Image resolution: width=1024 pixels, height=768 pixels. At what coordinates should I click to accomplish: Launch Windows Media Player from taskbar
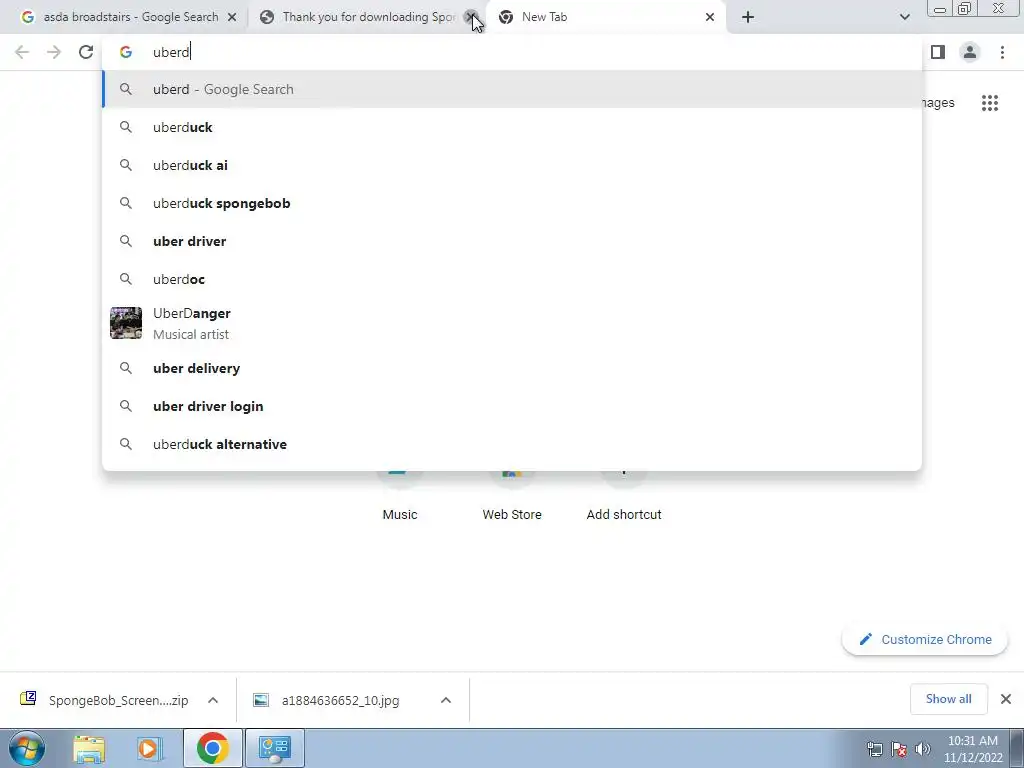point(148,749)
